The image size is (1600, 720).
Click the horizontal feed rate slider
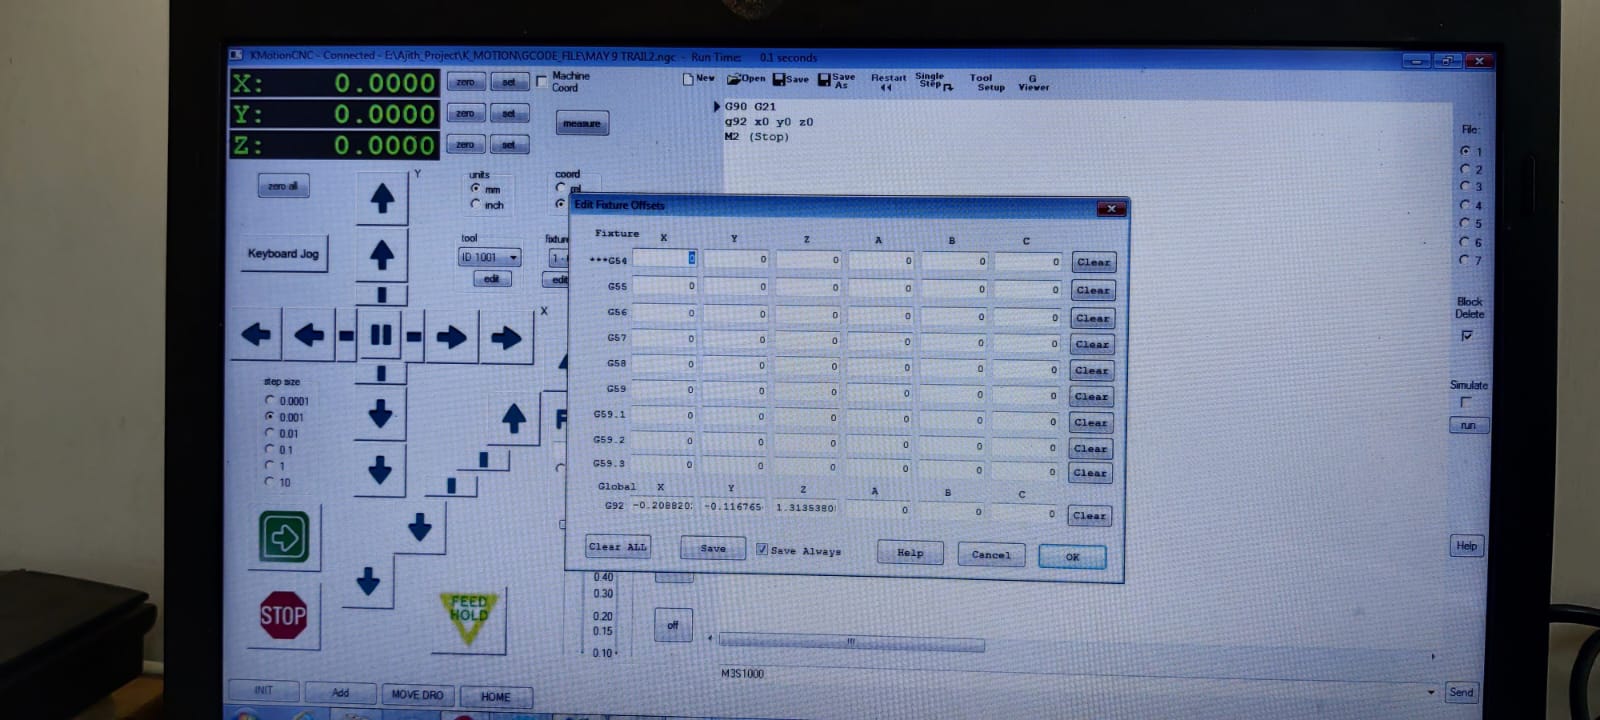click(850, 642)
